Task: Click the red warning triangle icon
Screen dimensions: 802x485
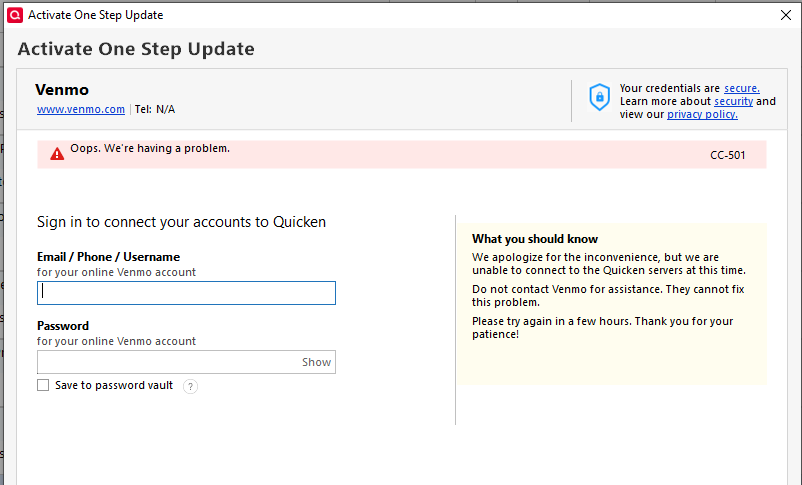Action: tap(57, 153)
